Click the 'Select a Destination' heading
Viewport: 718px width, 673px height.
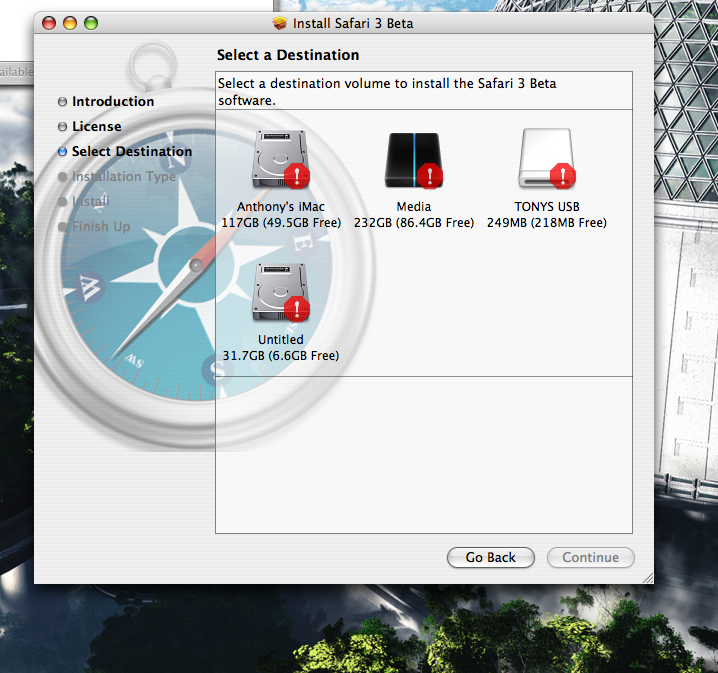[288, 55]
